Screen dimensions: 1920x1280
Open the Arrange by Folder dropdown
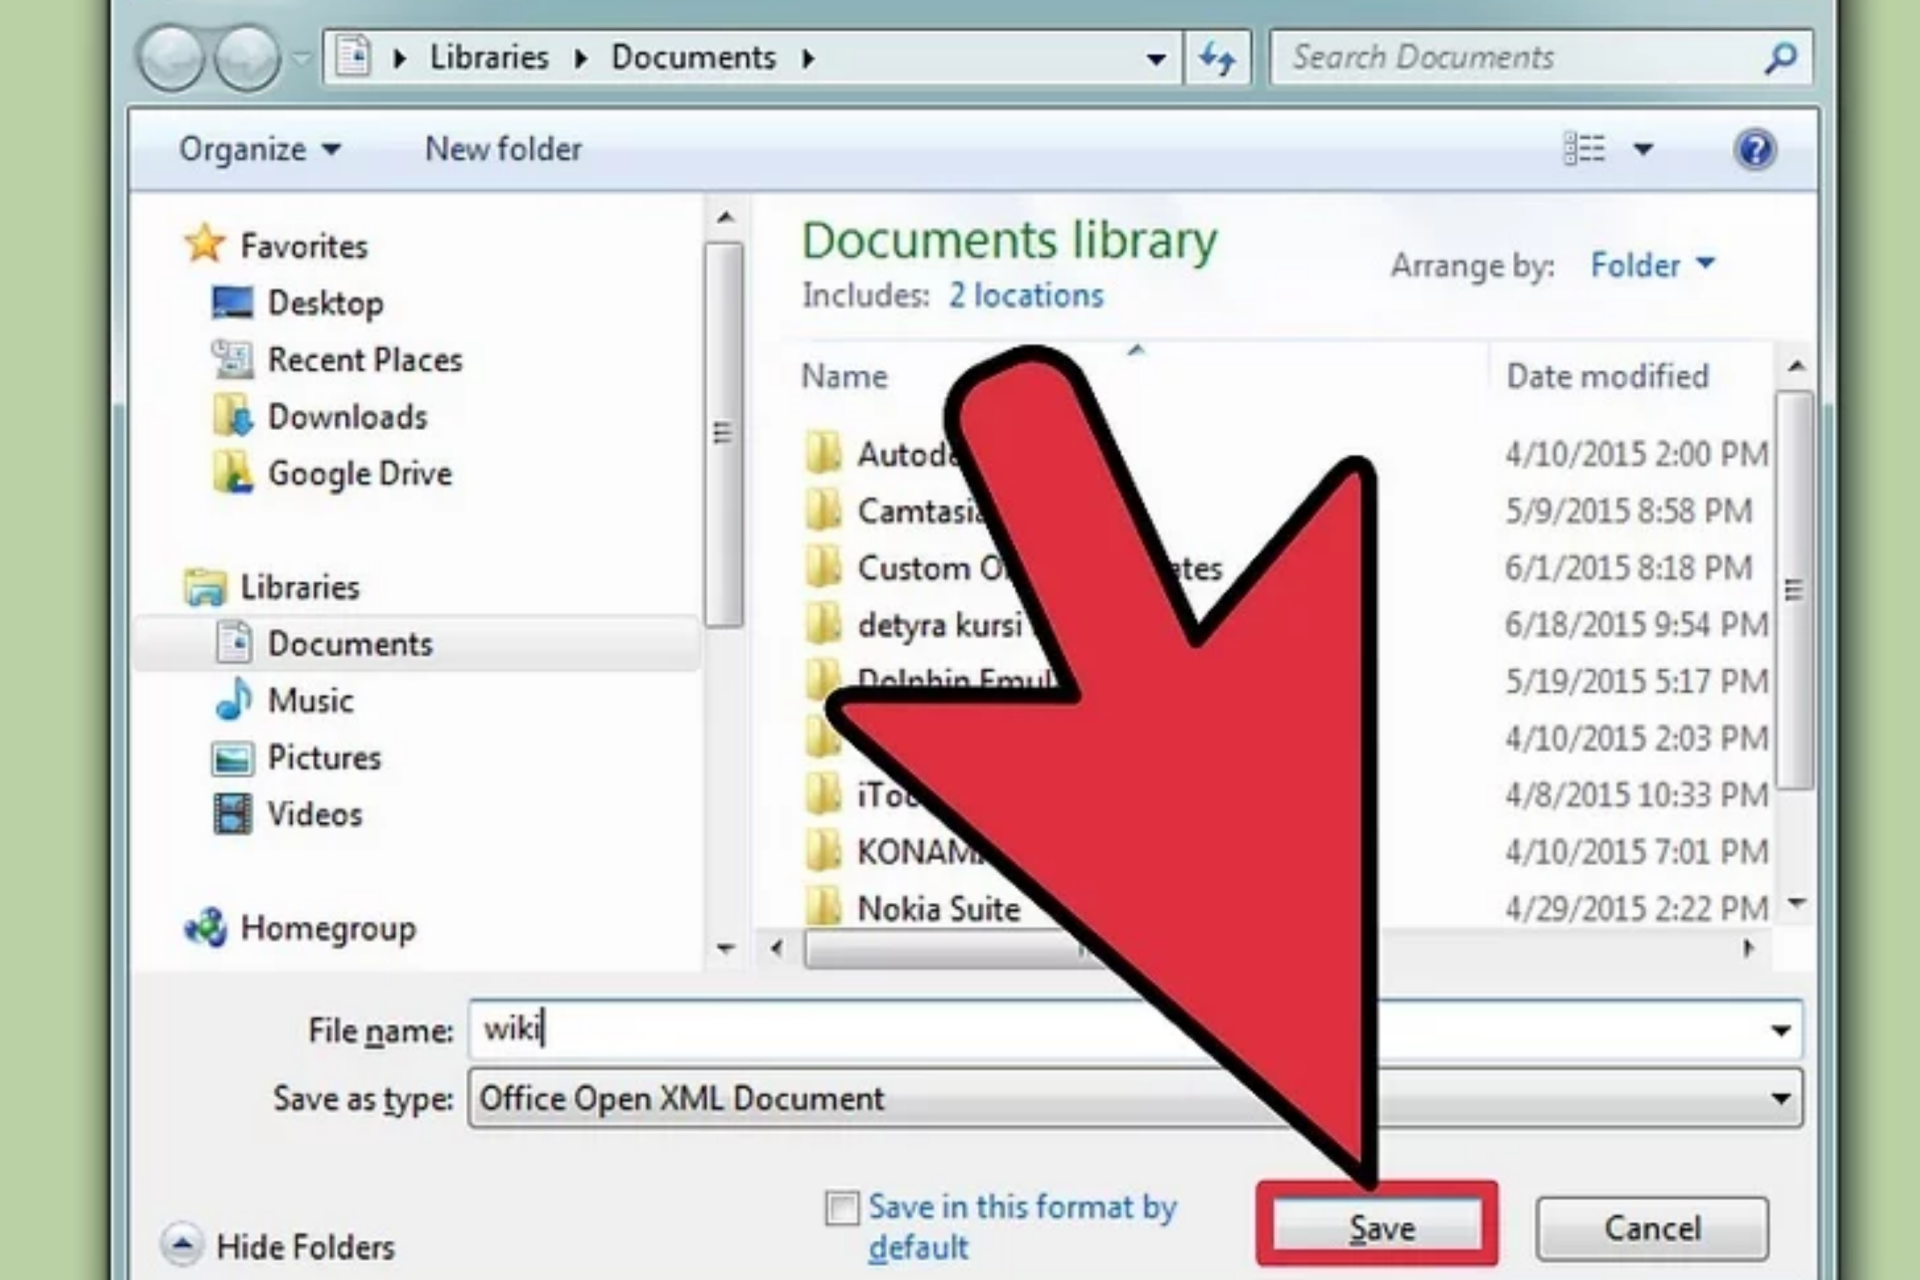pos(1651,265)
